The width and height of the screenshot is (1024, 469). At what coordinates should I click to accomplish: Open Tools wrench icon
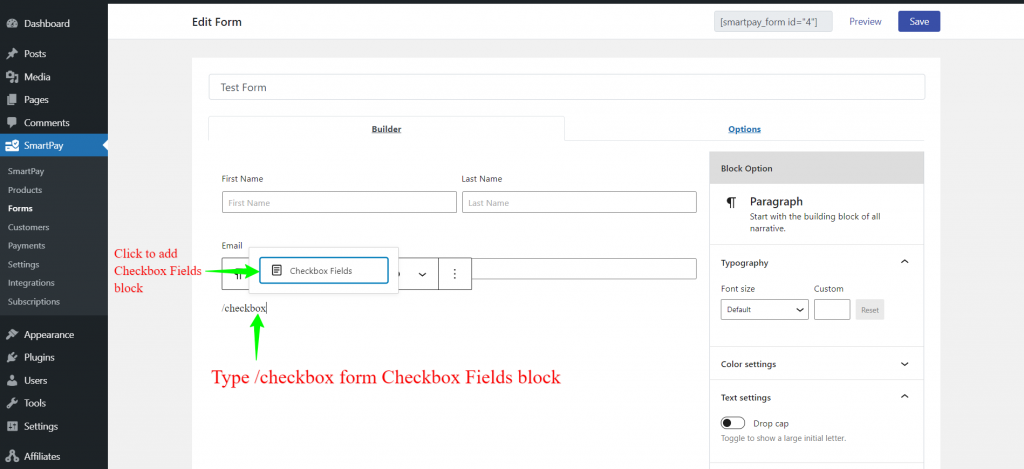pos(12,403)
